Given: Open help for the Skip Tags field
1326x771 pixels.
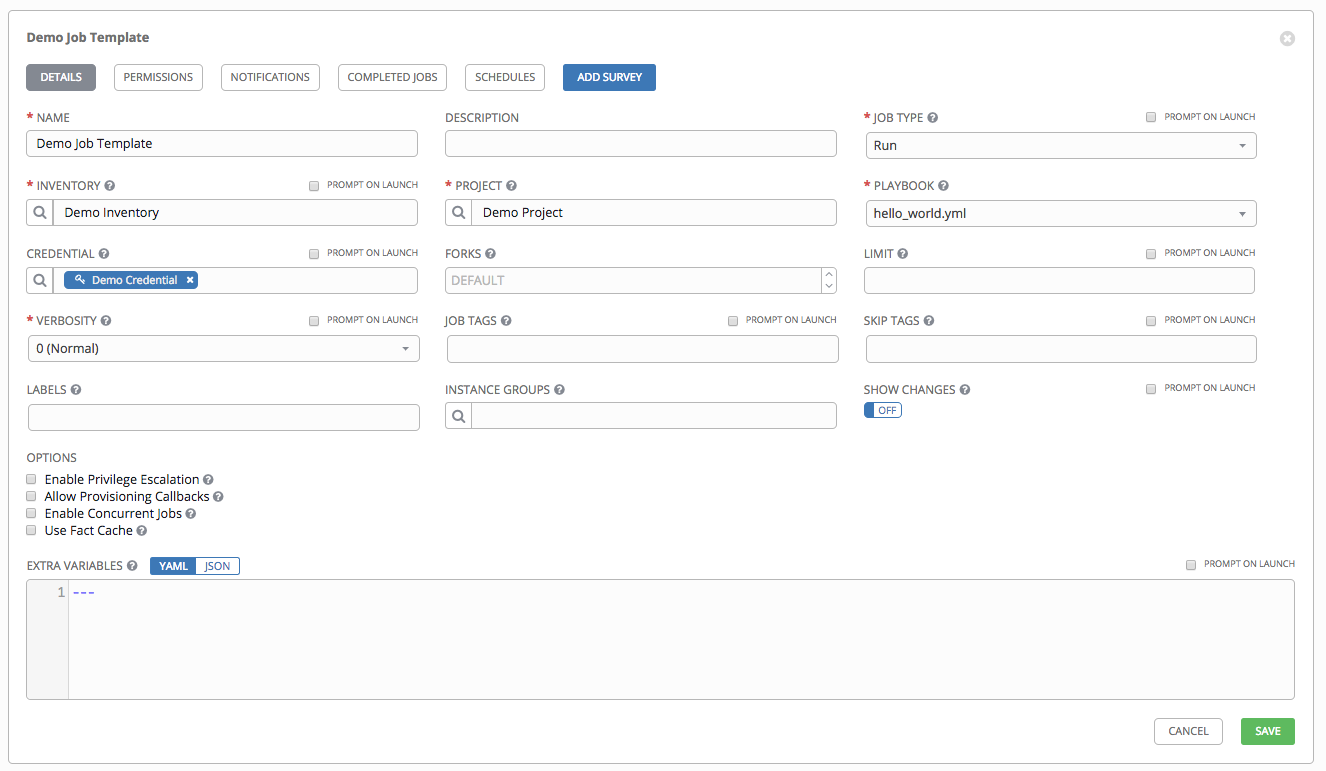Looking at the screenshot, I should [x=929, y=321].
